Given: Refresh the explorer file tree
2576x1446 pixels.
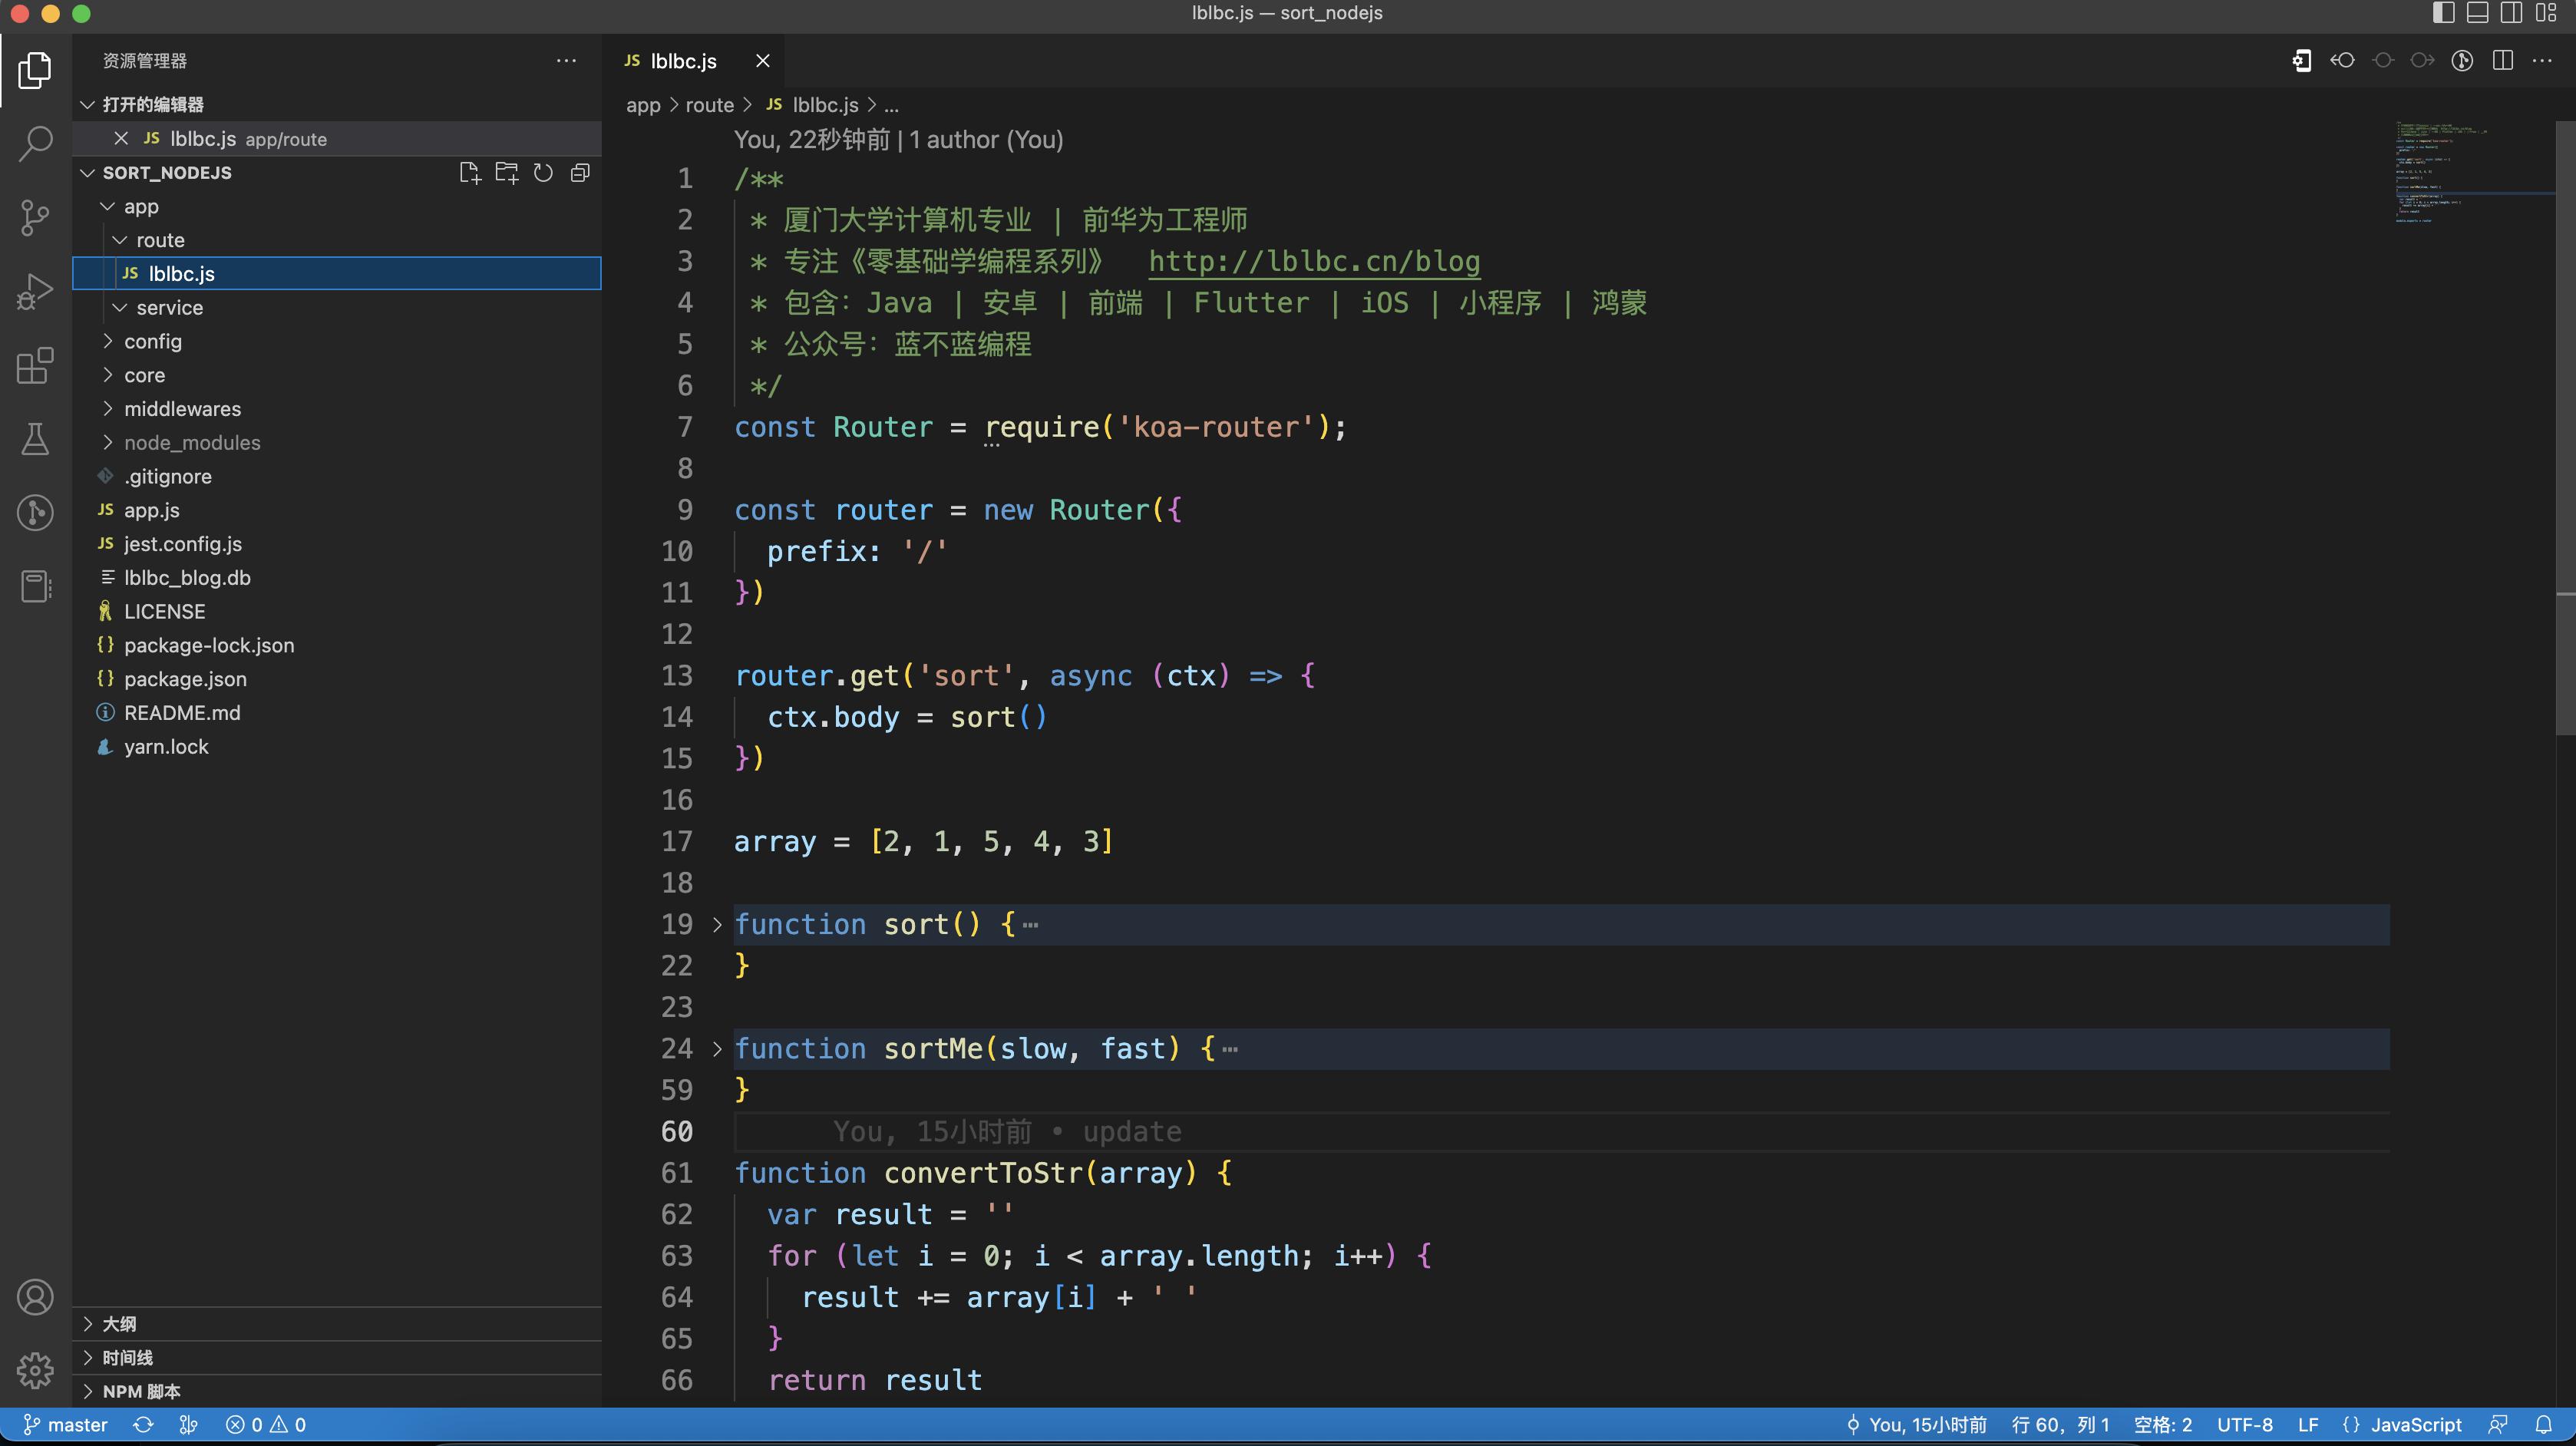Looking at the screenshot, I should pos(543,173).
